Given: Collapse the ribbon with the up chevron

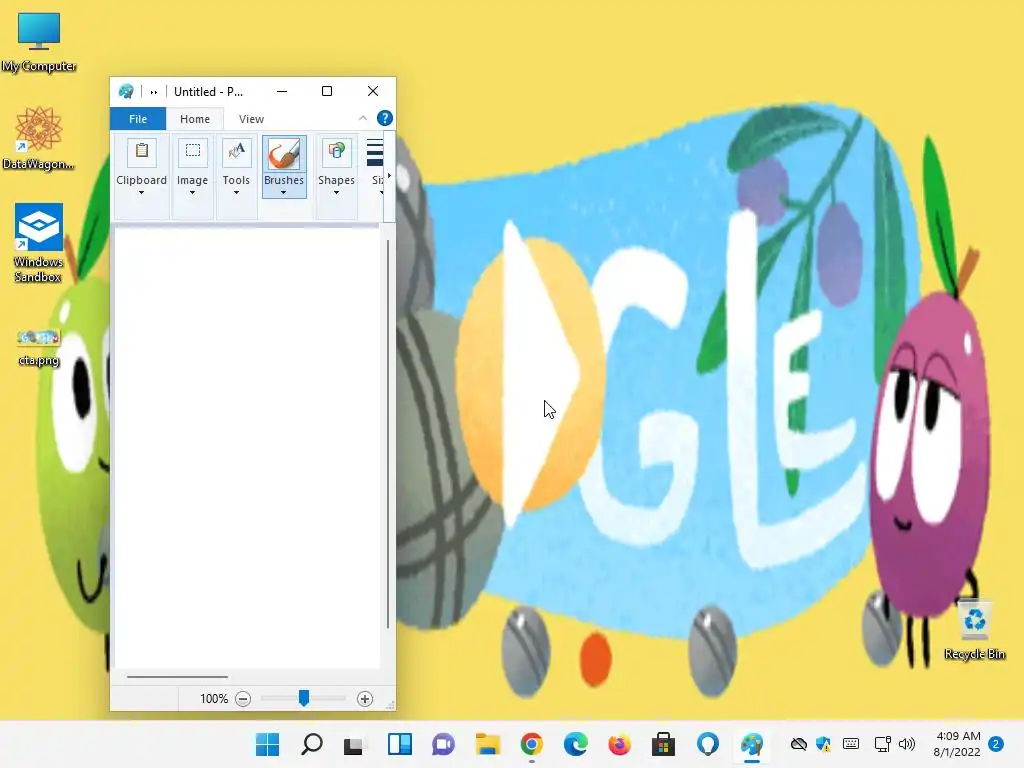Looking at the screenshot, I should click(363, 118).
